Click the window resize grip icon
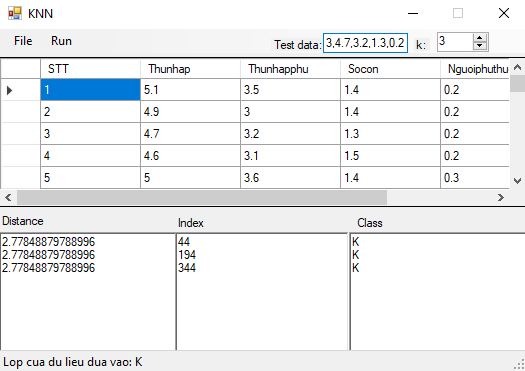Screen dimensions: 525x371 (519, 365)
